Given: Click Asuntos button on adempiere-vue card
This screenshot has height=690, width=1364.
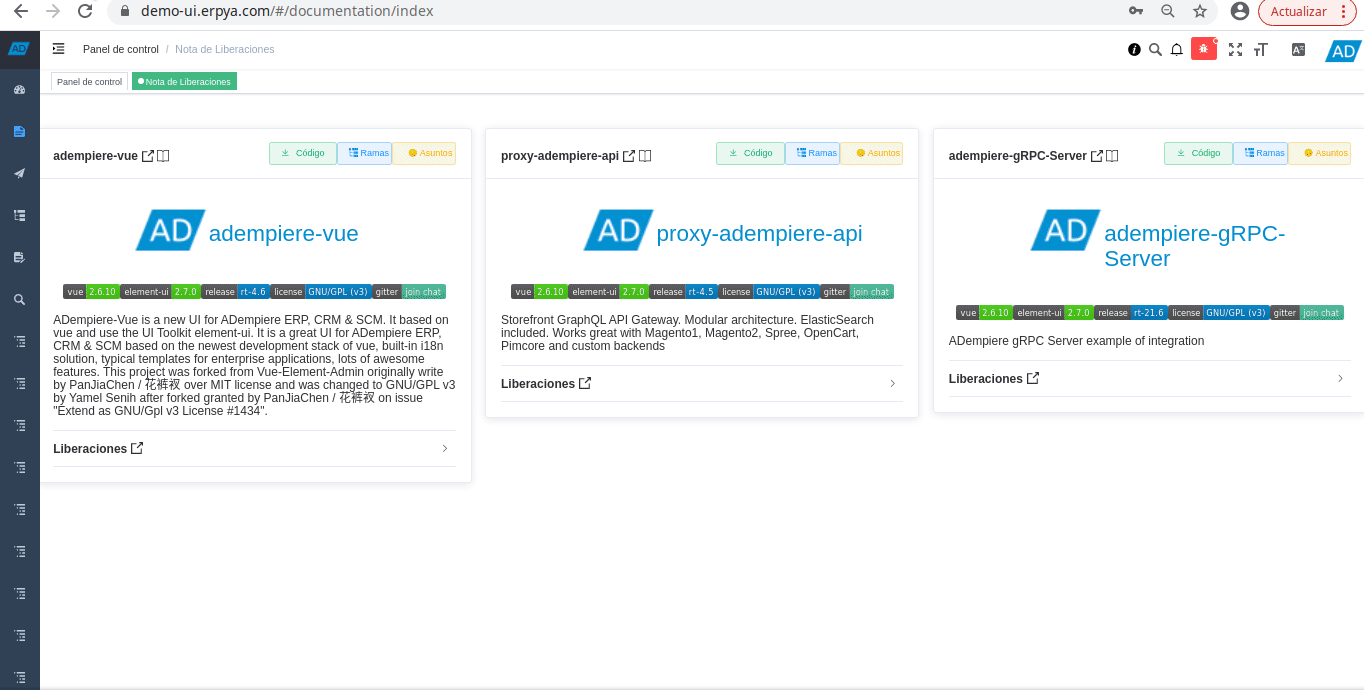Looking at the screenshot, I should 424,153.
